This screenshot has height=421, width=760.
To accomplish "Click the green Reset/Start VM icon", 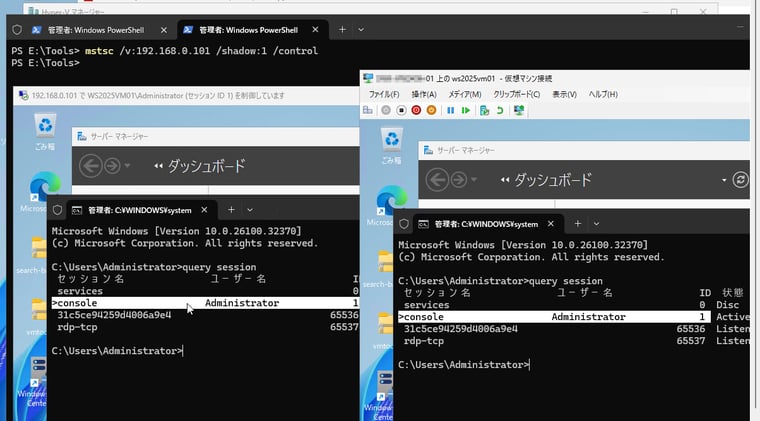I will coord(466,110).
